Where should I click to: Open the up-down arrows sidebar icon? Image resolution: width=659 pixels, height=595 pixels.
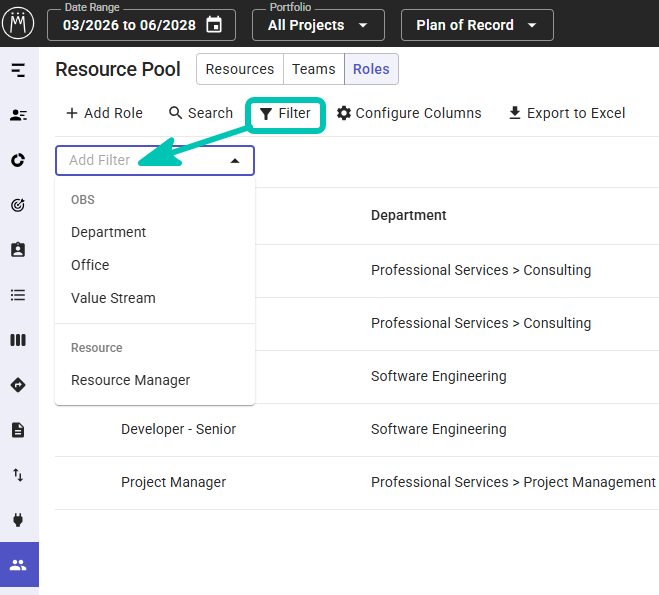coord(18,475)
